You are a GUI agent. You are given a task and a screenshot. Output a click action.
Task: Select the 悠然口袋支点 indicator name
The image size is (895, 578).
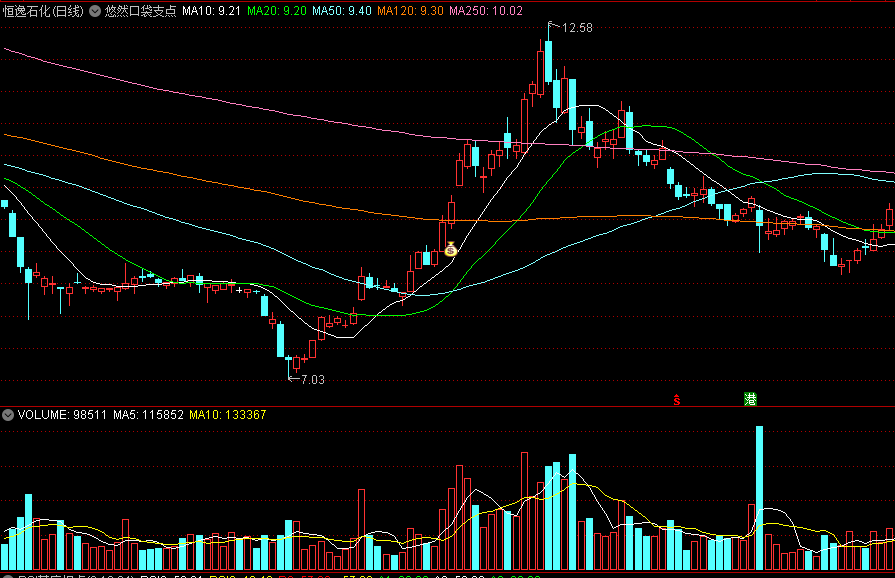point(140,11)
